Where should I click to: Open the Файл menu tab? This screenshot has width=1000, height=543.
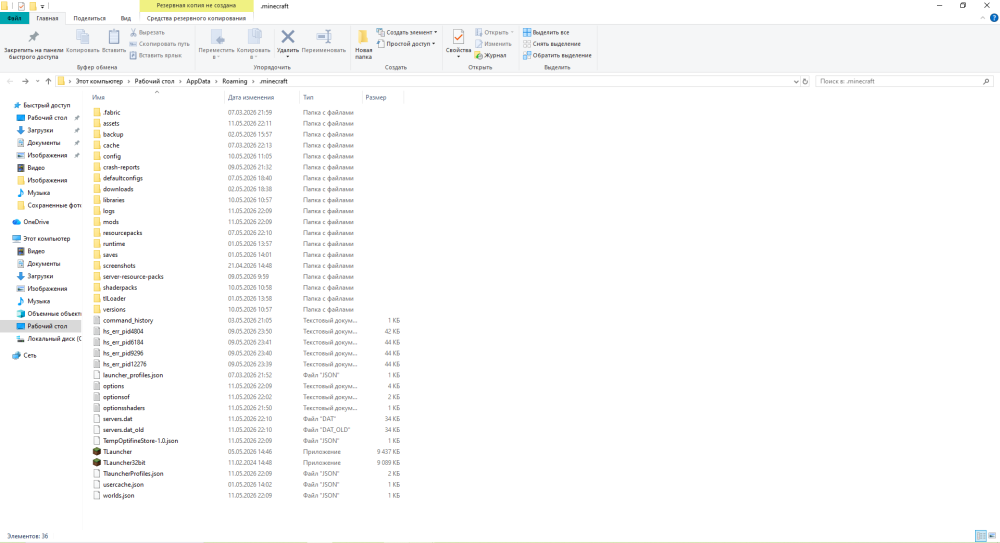(14, 19)
